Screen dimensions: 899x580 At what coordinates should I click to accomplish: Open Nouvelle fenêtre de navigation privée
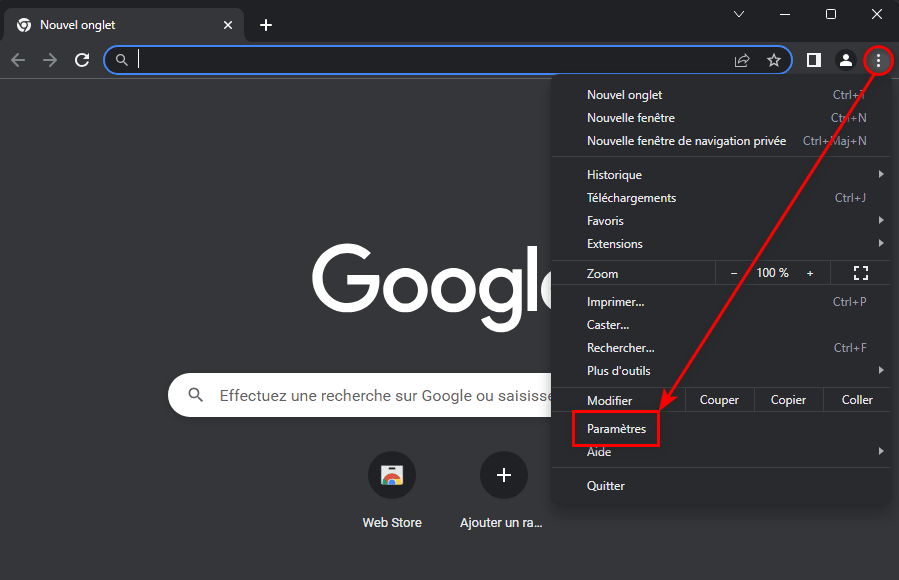[x=721, y=140]
